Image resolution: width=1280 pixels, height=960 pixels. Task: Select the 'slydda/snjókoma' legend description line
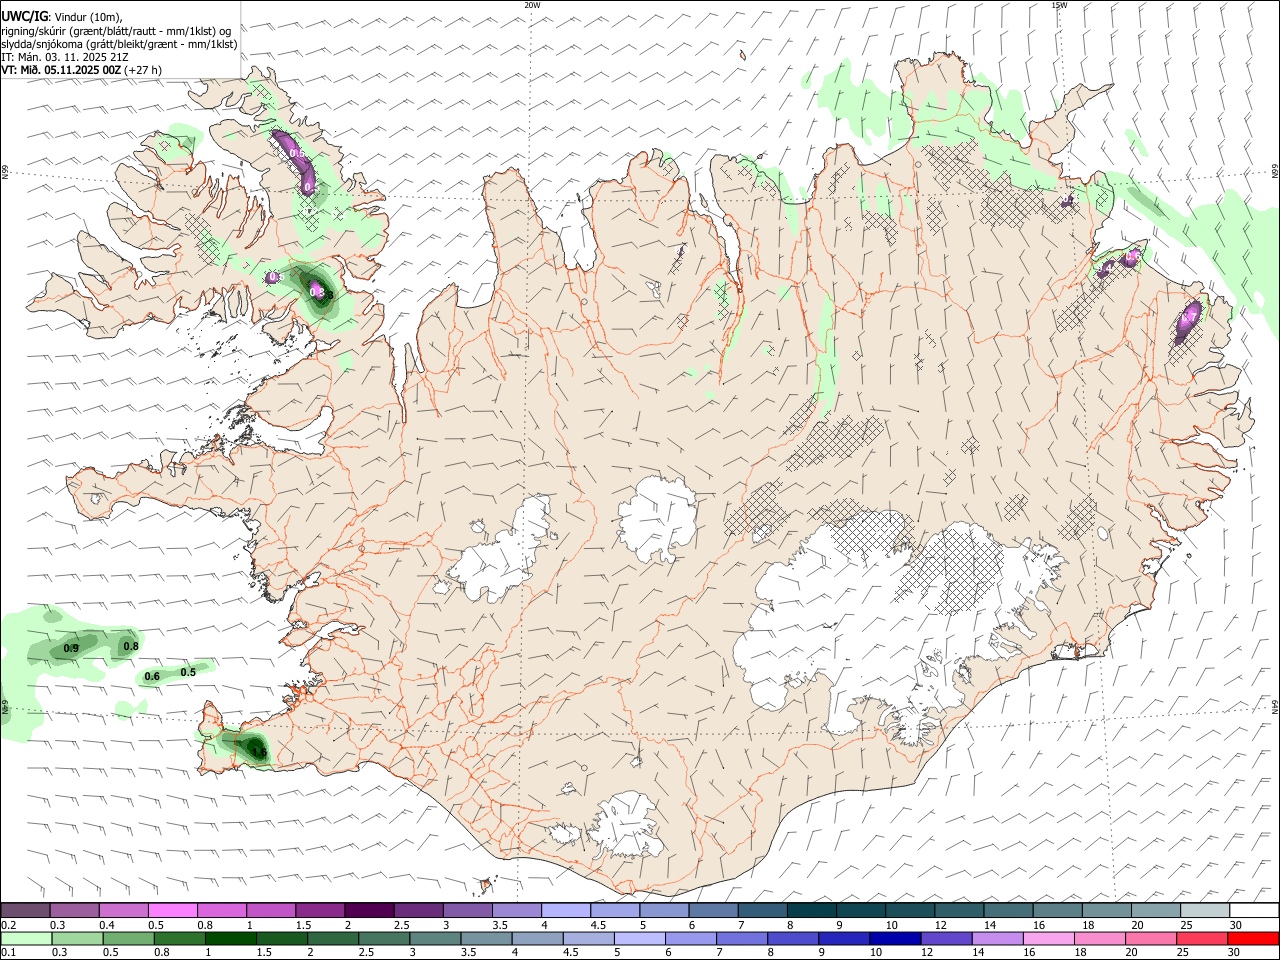click(x=119, y=44)
